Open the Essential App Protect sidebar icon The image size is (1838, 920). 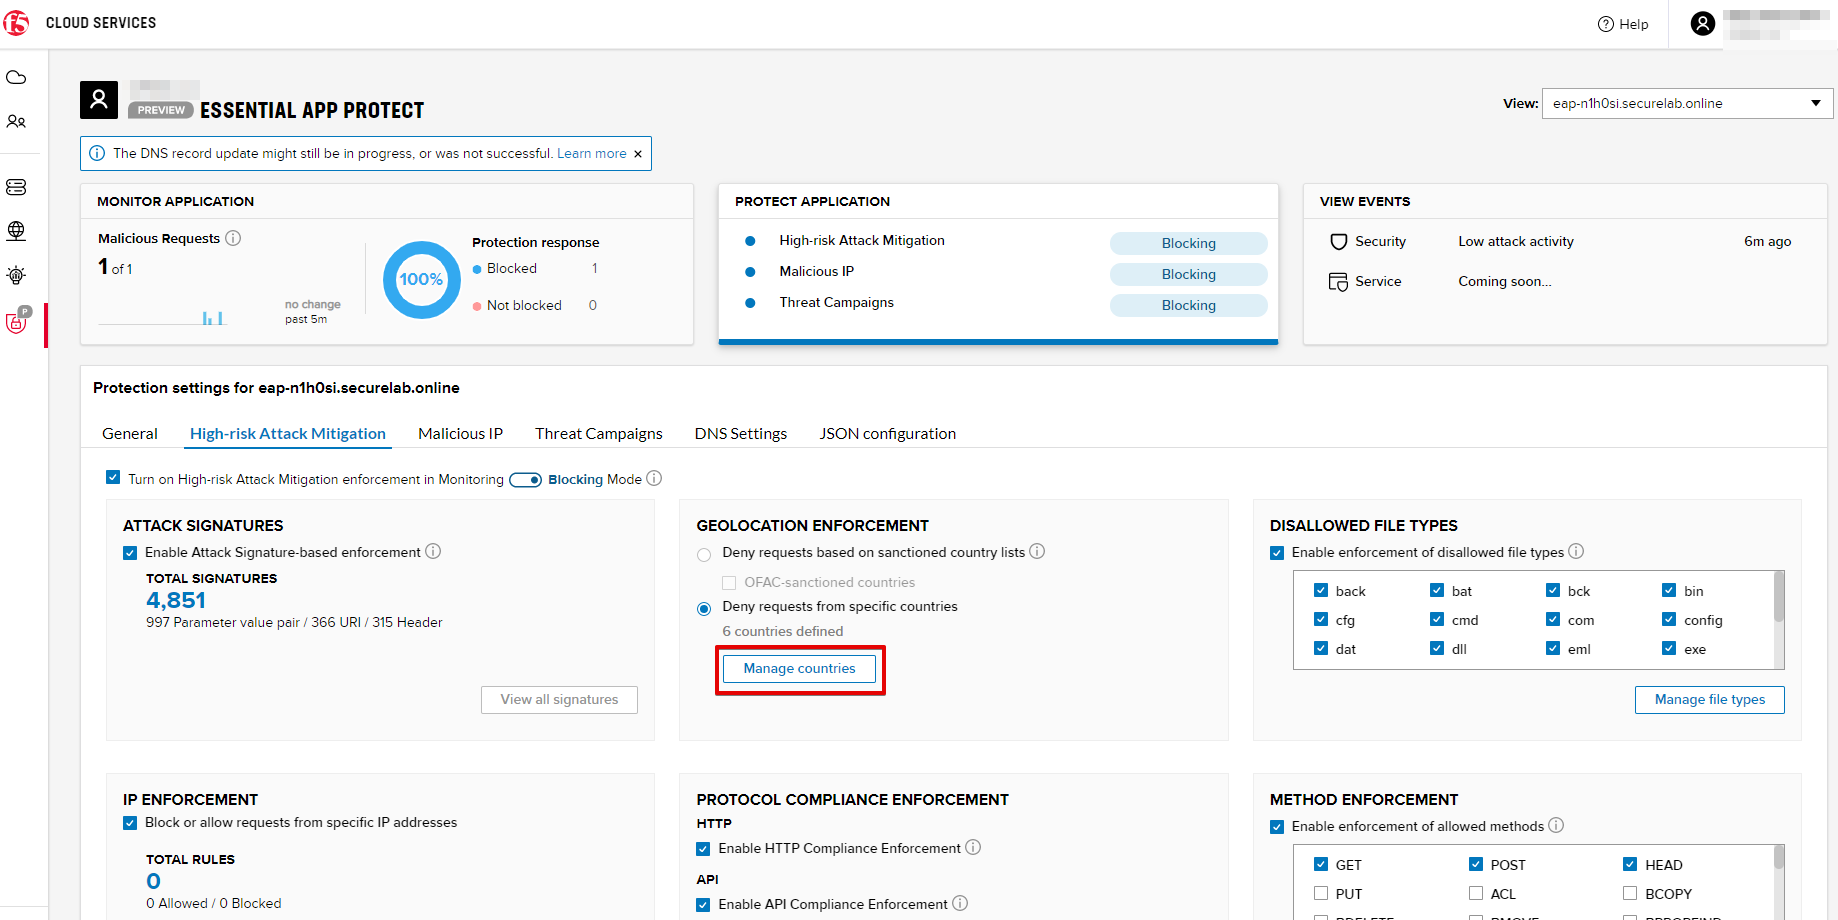coord(17,321)
